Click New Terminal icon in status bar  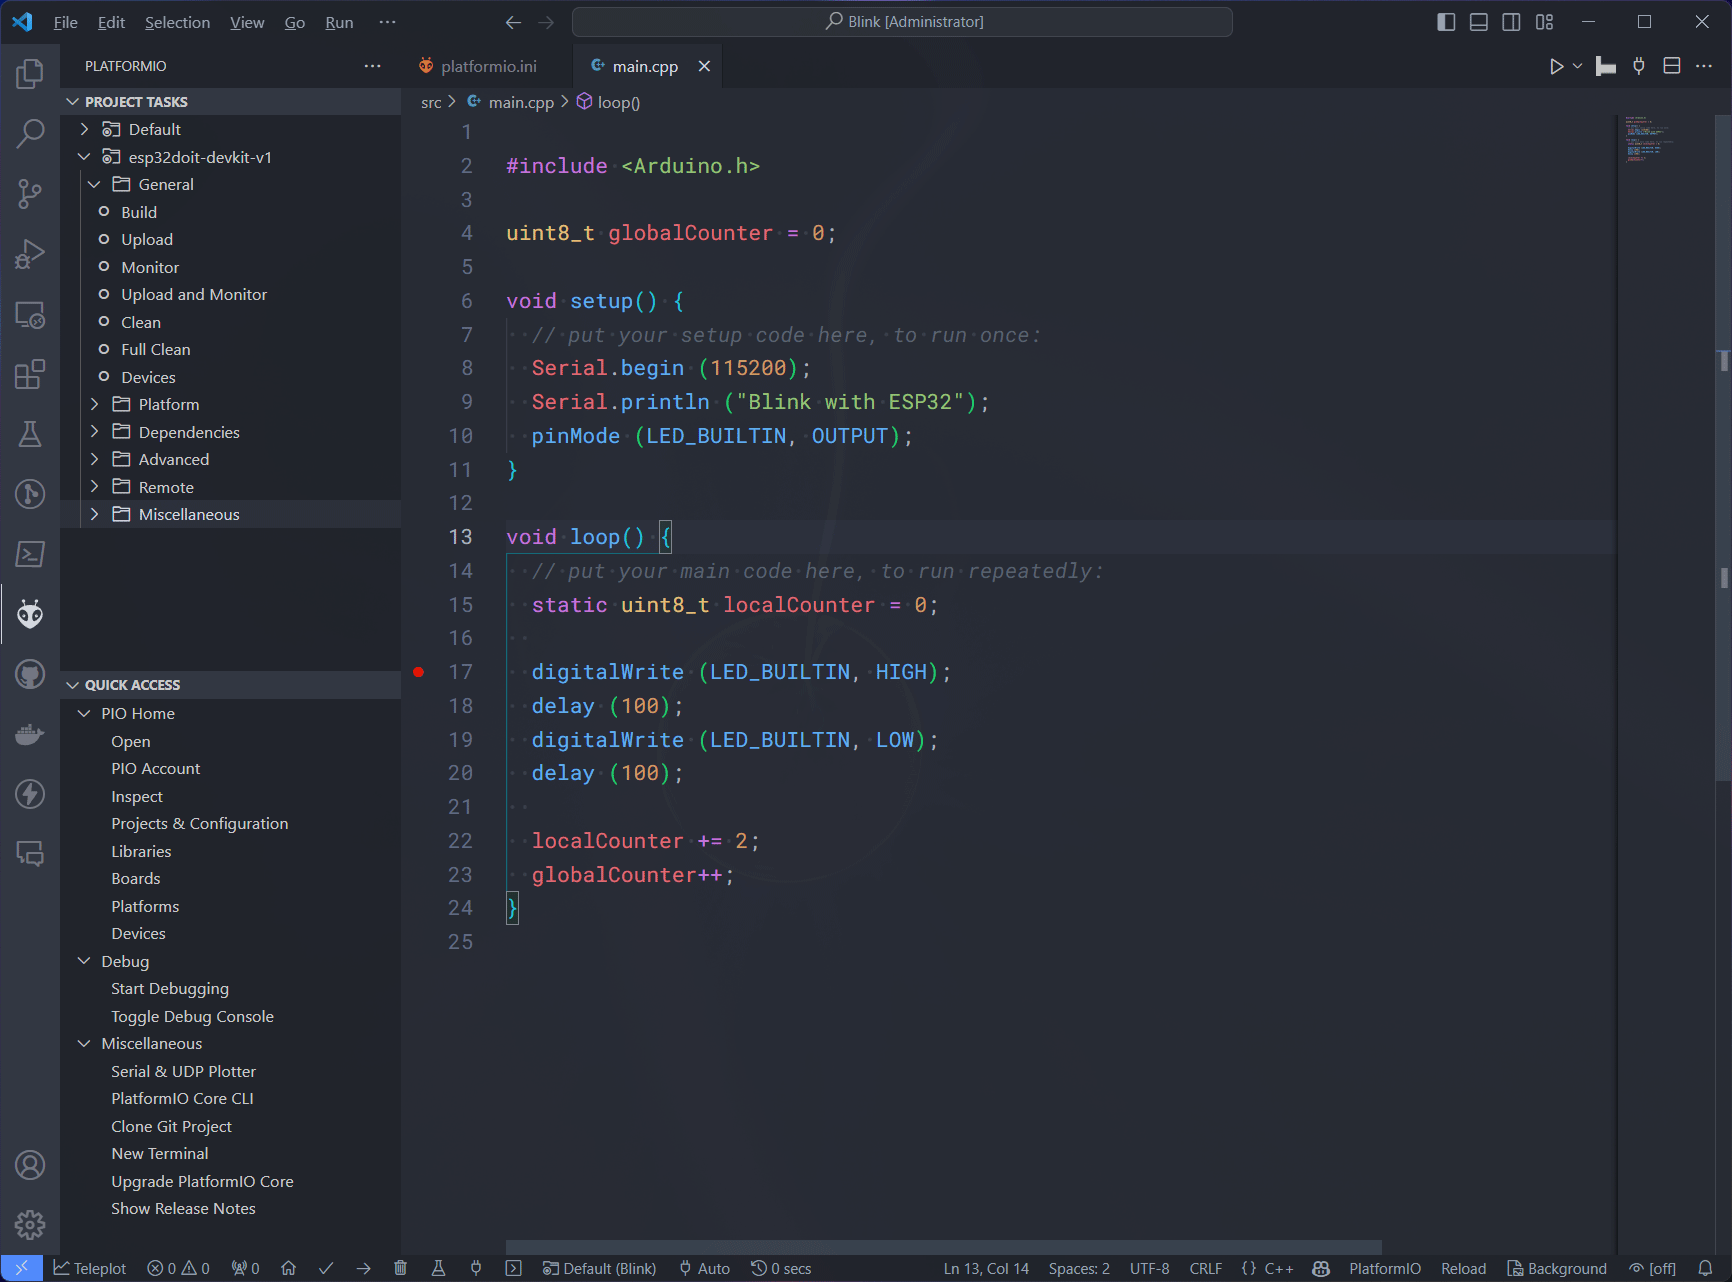[513, 1268]
